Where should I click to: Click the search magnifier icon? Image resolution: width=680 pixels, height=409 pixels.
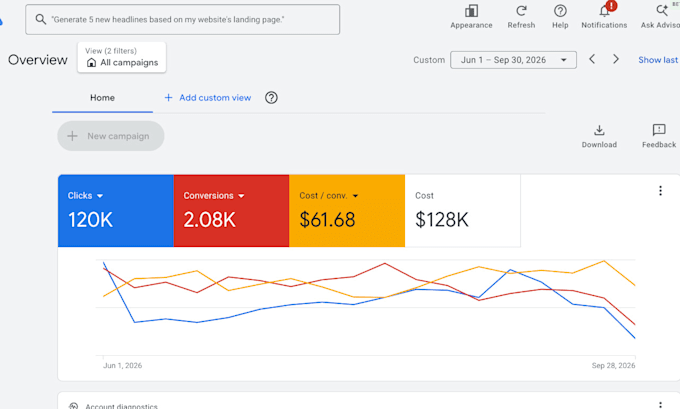pyautogui.click(x=40, y=19)
